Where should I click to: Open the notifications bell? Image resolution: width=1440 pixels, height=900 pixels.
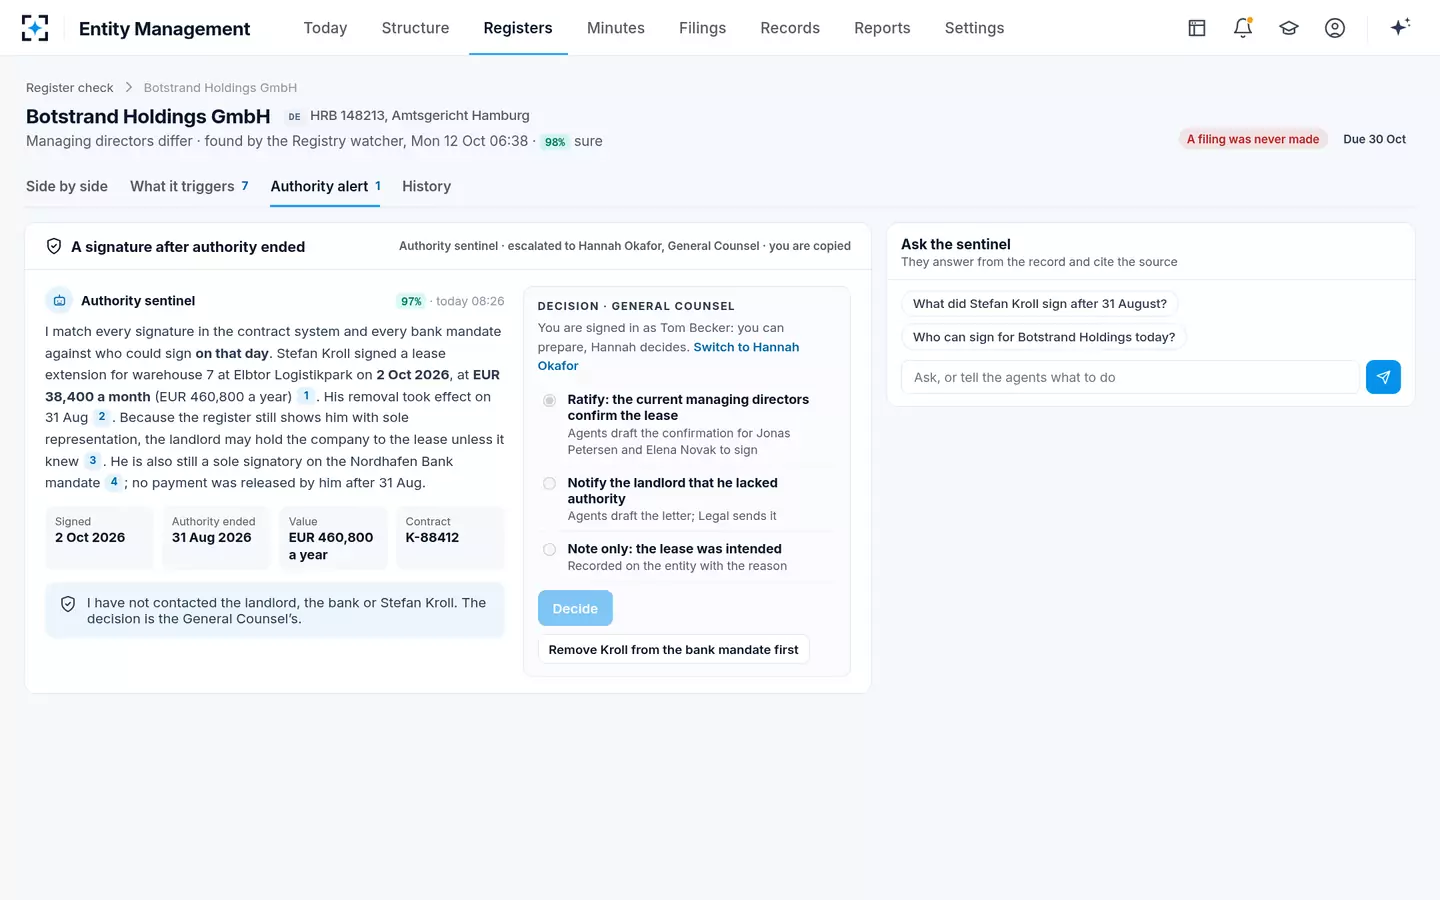point(1243,28)
